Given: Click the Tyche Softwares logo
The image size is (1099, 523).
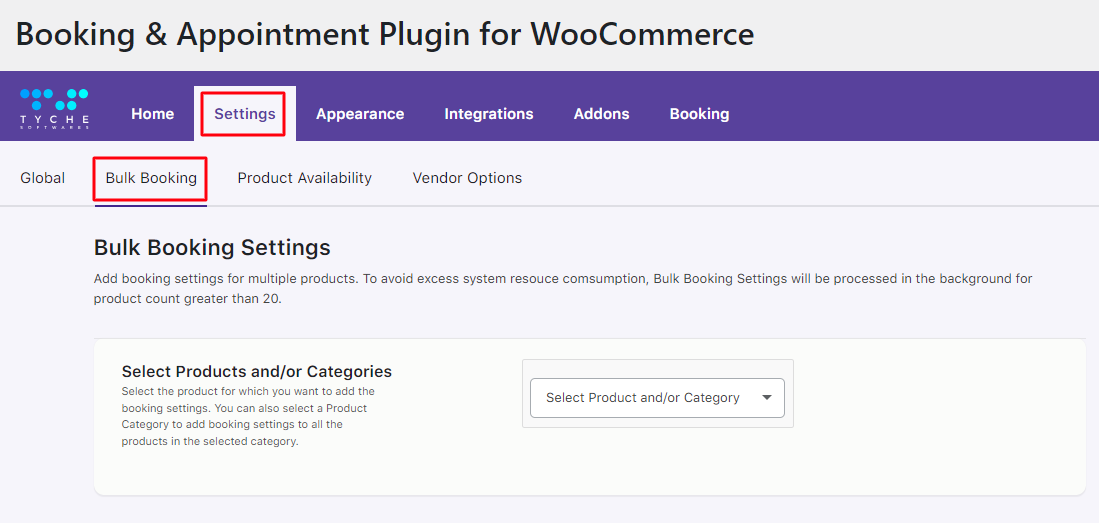Looking at the screenshot, I should tap(54, 109).
